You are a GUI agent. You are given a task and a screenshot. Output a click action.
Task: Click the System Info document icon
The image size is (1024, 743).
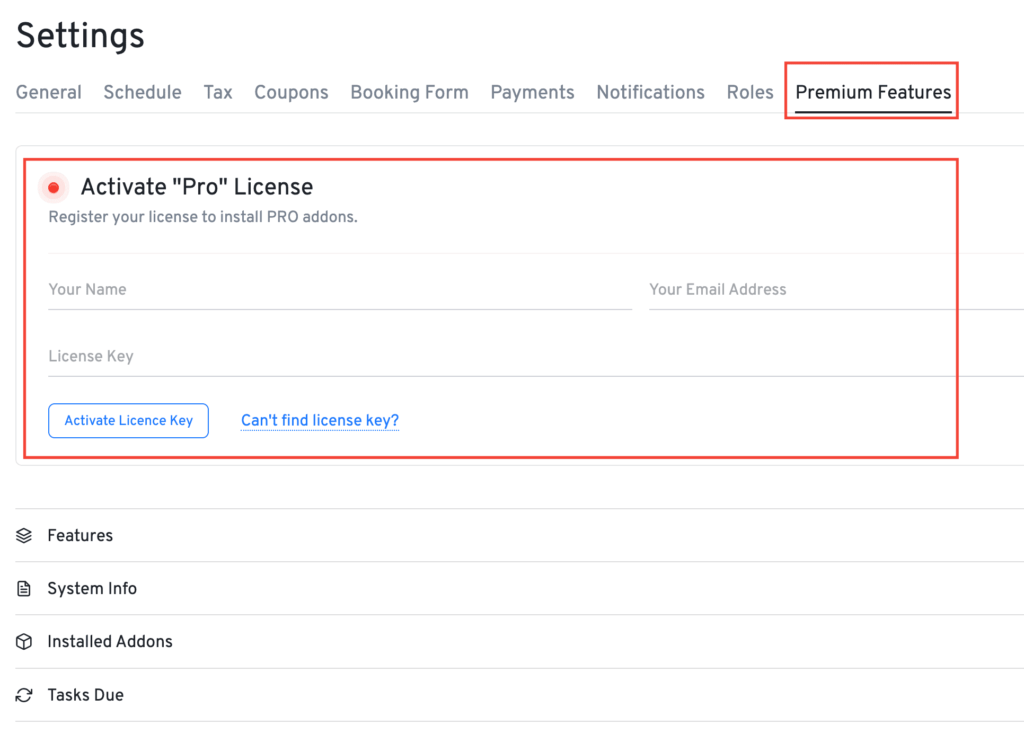(x=23, y=588)
